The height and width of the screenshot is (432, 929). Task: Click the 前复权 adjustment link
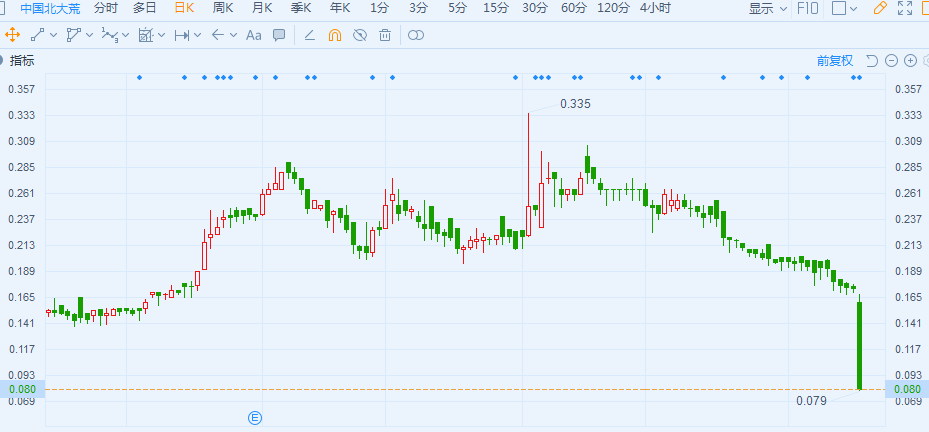click(834, 60)
